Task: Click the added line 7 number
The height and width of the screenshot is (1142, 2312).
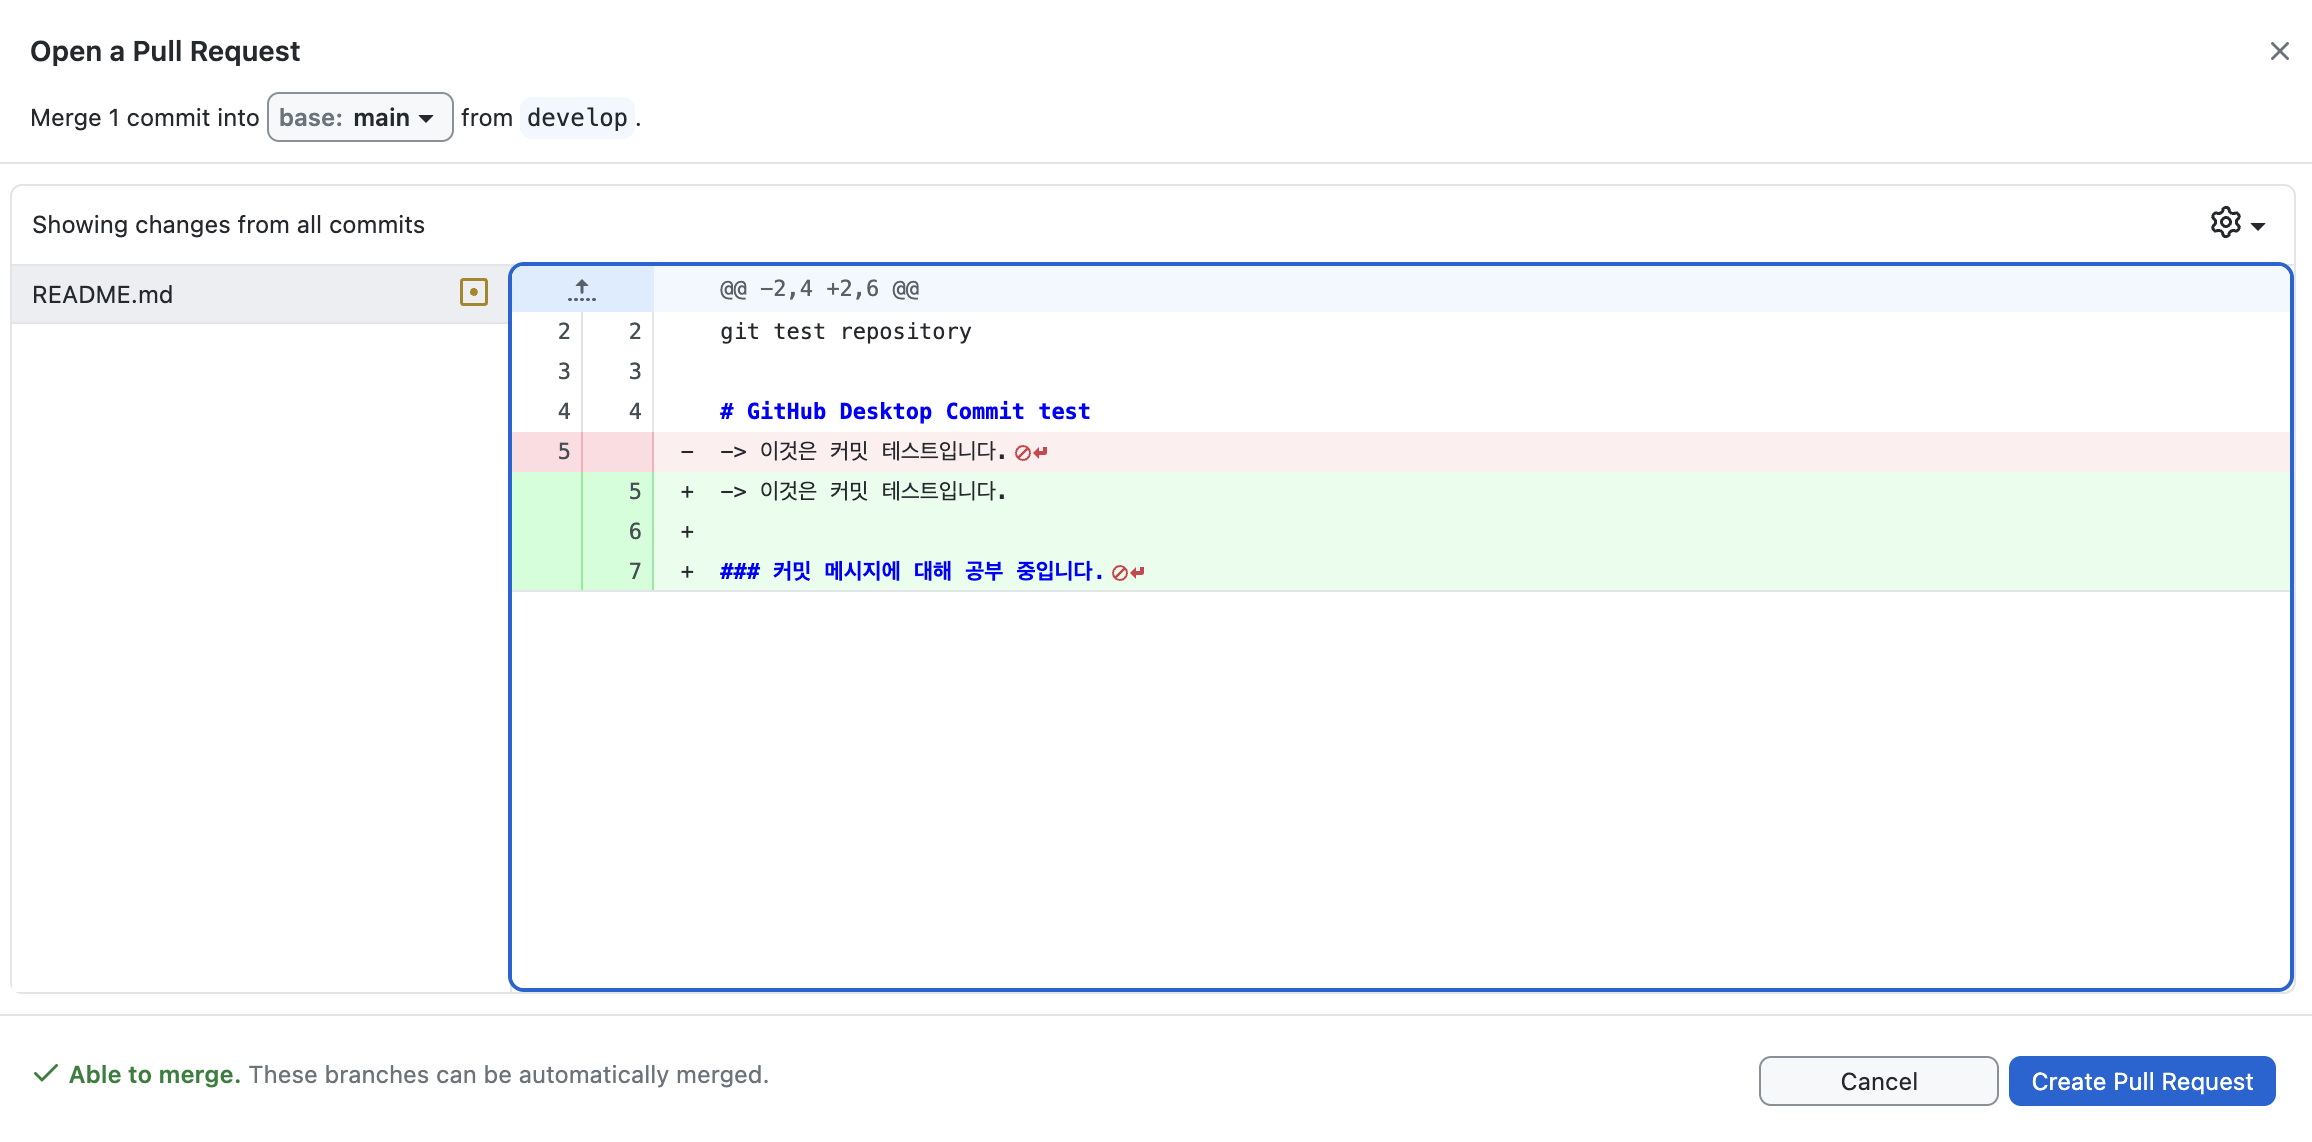Action: click(x=634, y=571)
